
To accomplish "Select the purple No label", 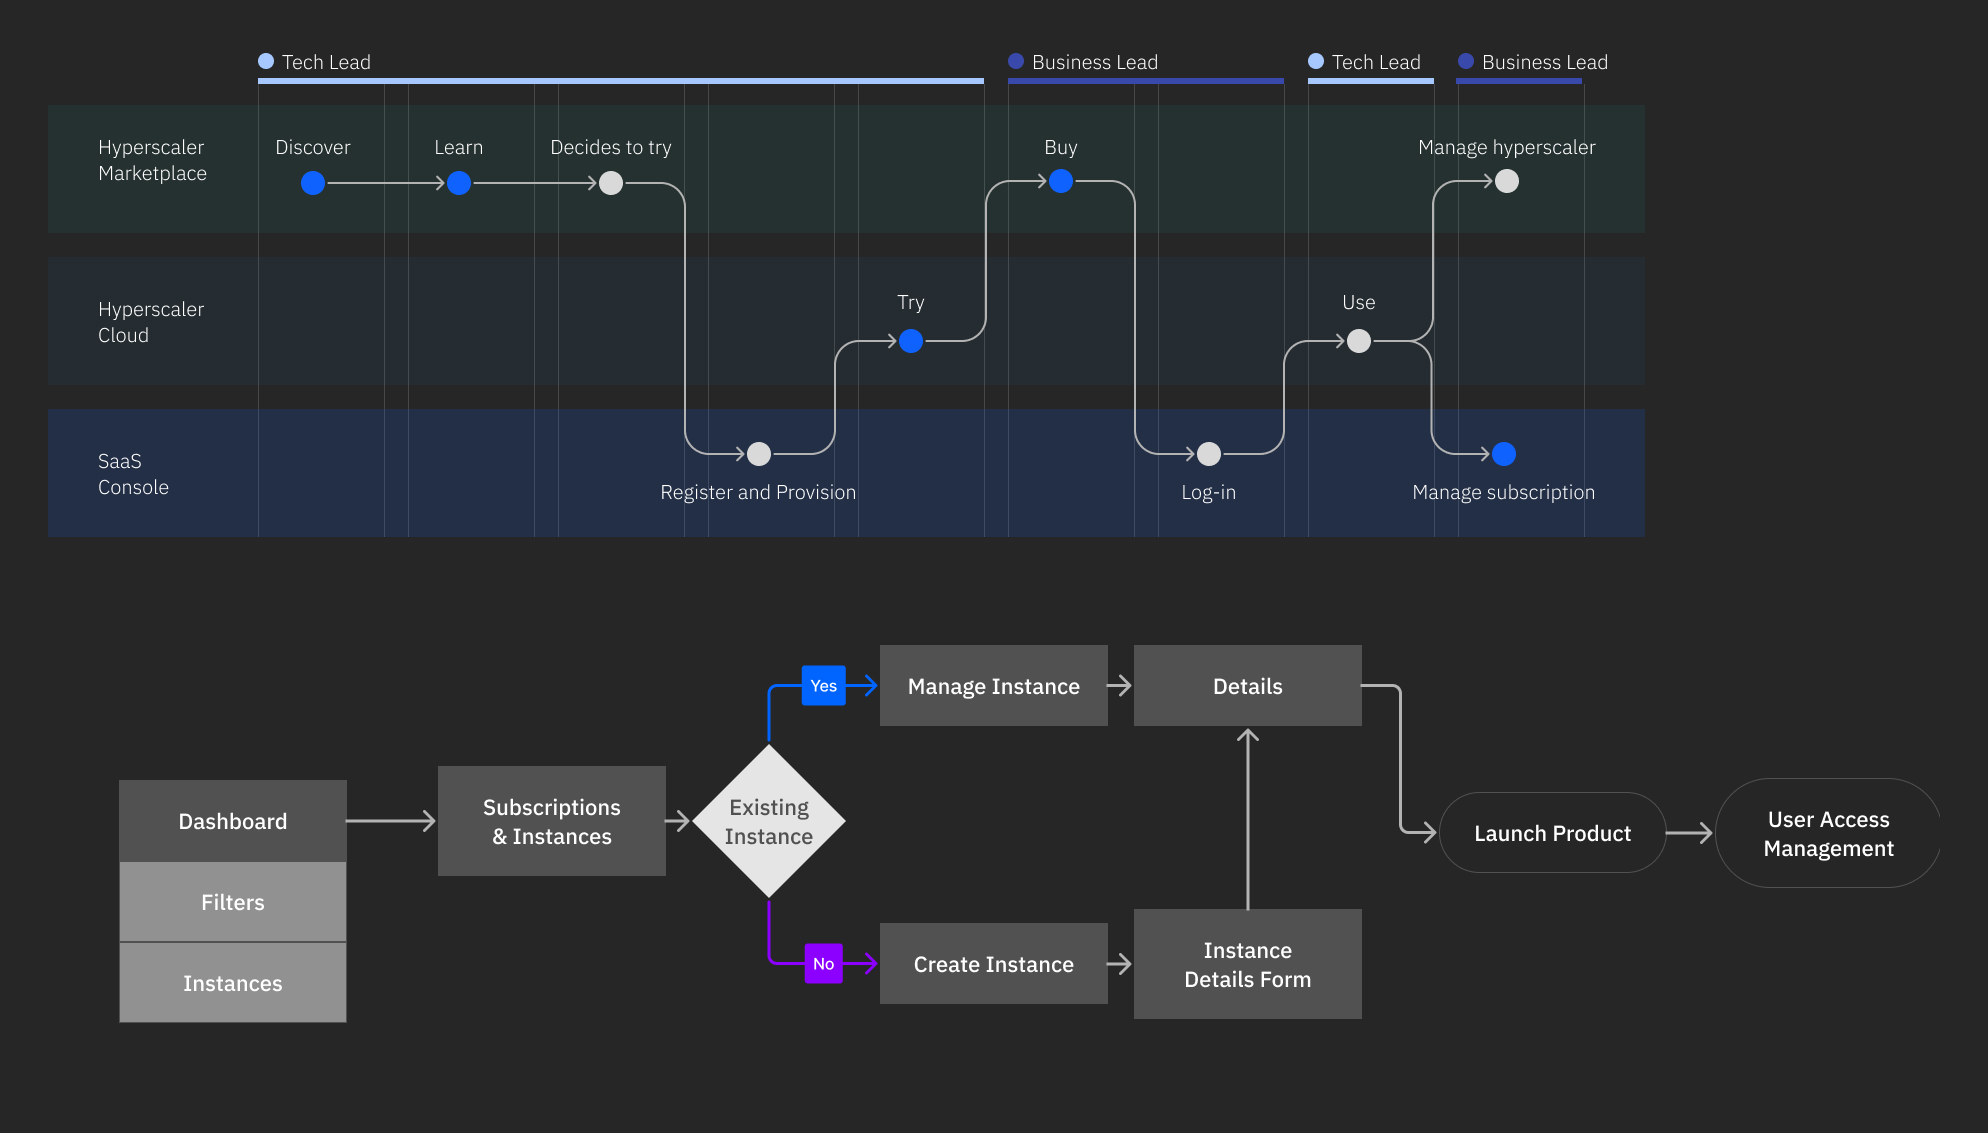I will coord(824,964).
